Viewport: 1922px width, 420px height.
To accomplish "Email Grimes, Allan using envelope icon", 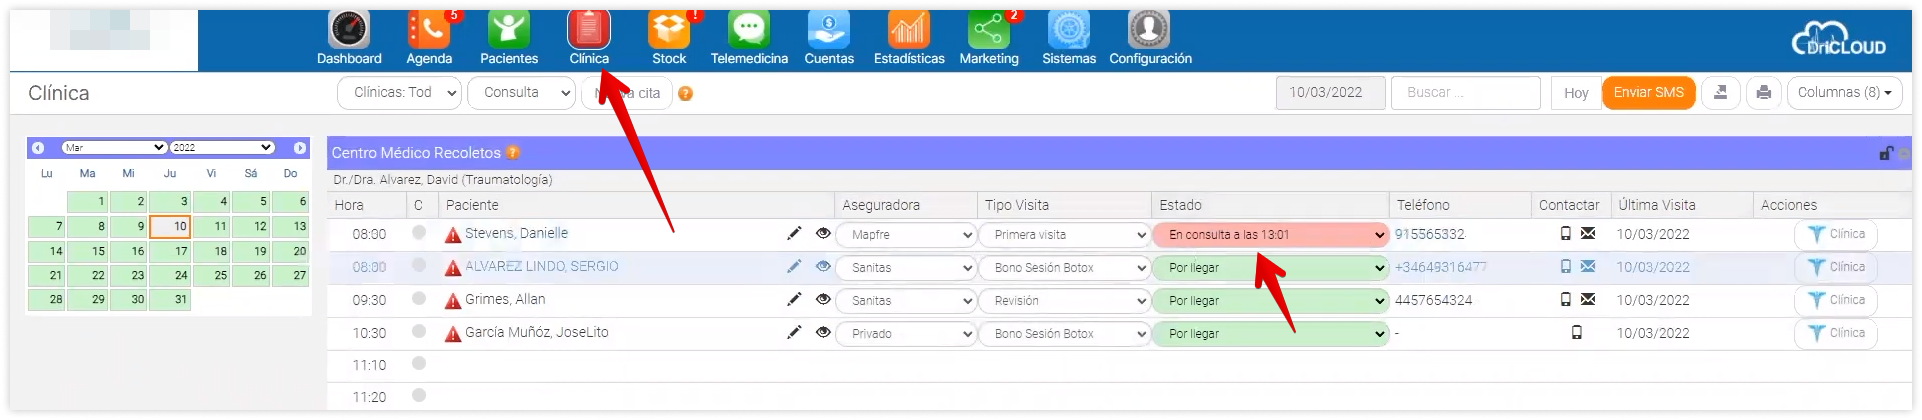I will [1588, 300].
